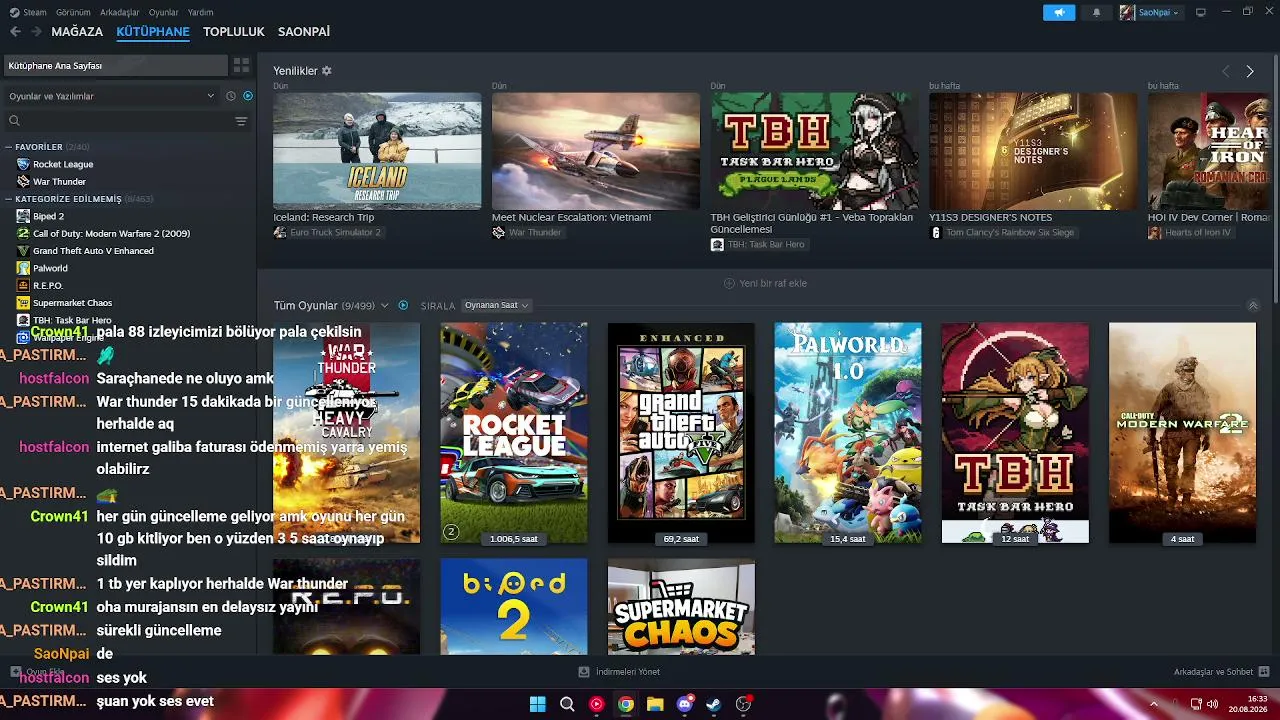Click the recent activity clock filter icon
Screen dimensions: 1280x720
(231, 96)
